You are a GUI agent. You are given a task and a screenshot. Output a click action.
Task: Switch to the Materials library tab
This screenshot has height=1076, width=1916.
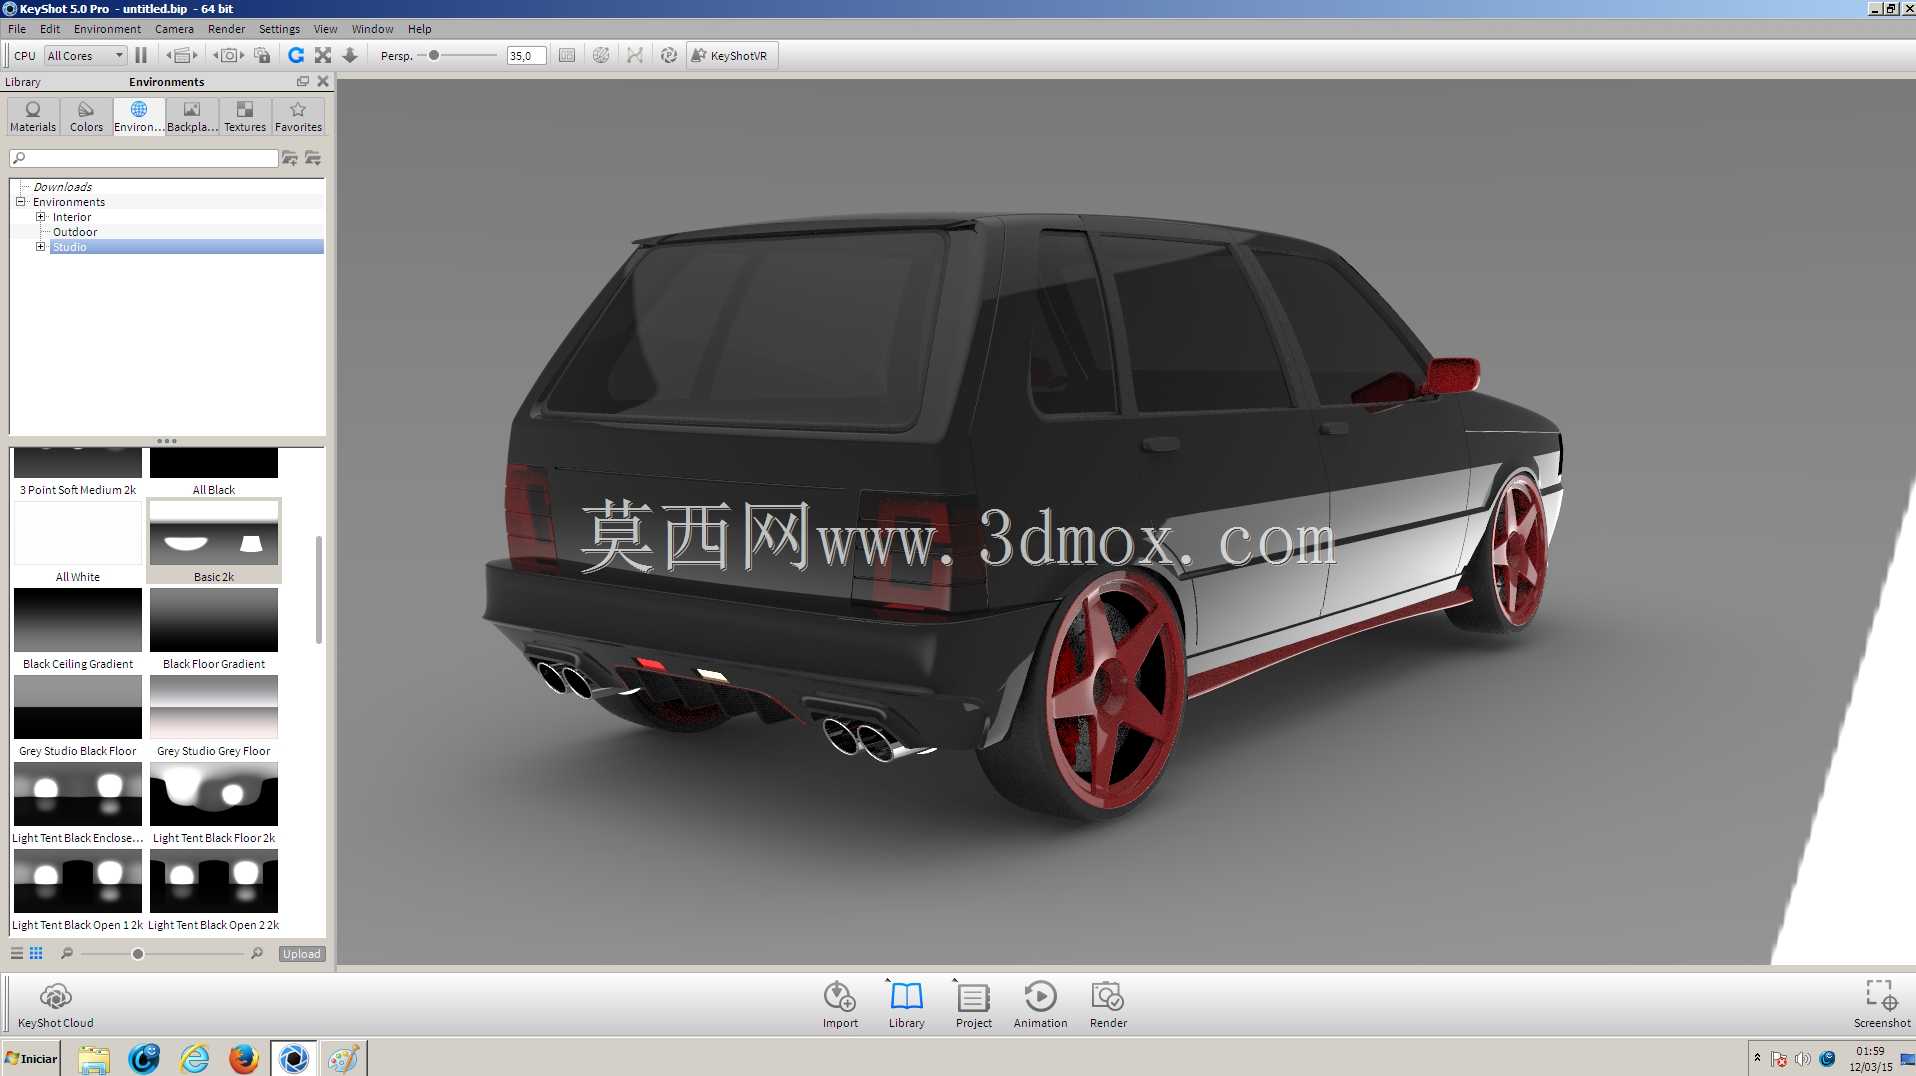click(x=33, y=116)
